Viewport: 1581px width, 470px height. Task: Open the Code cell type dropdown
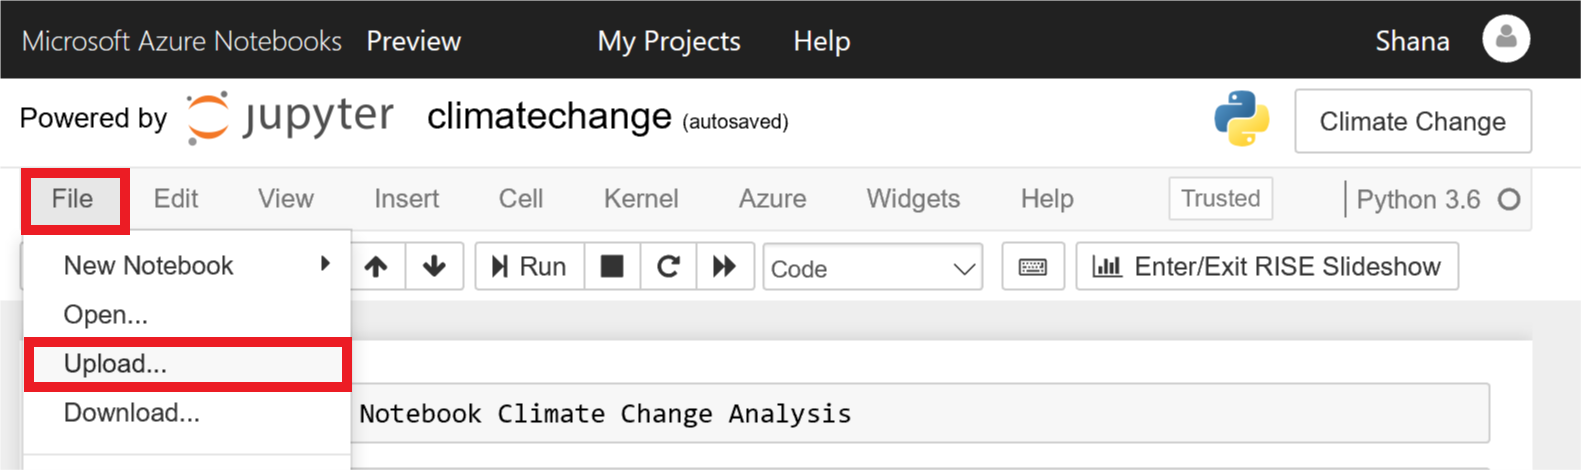(873, 268)
